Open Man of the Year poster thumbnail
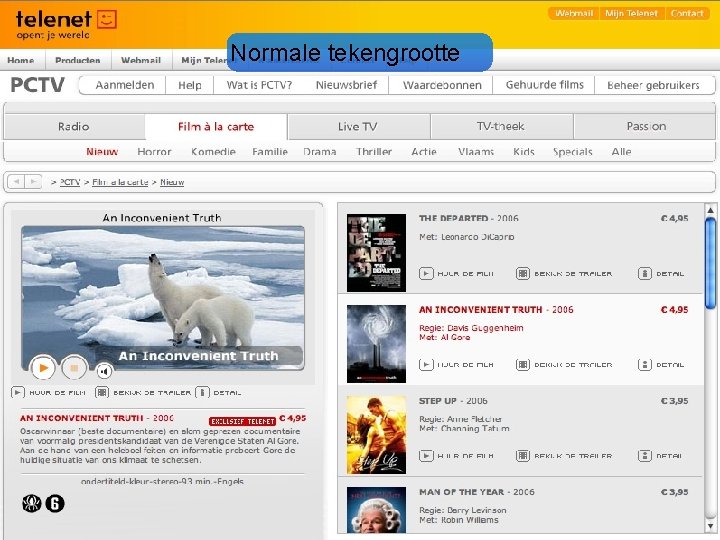 pyautogui.click(x=377, y=510)
